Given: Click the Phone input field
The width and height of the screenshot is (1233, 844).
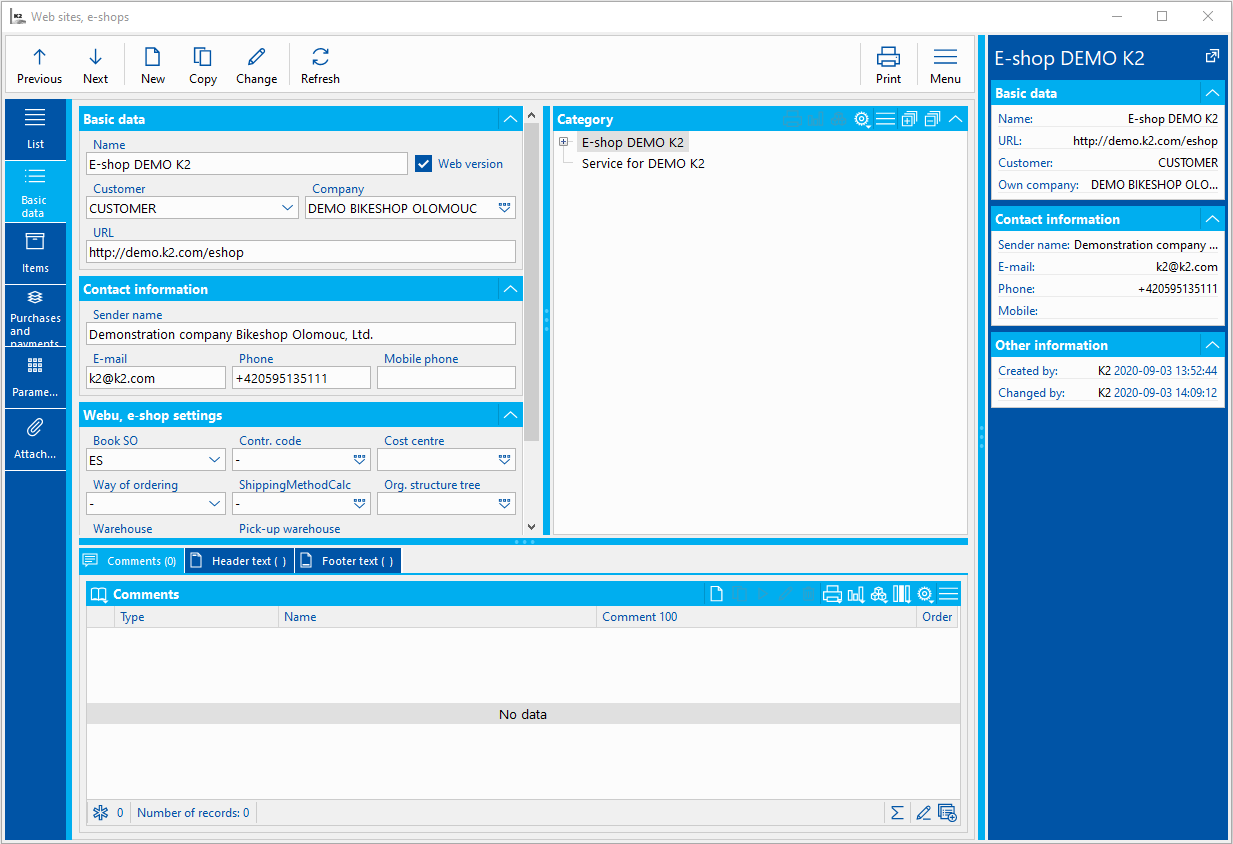Looking at the screenshot, I should [x=301, y=378].
